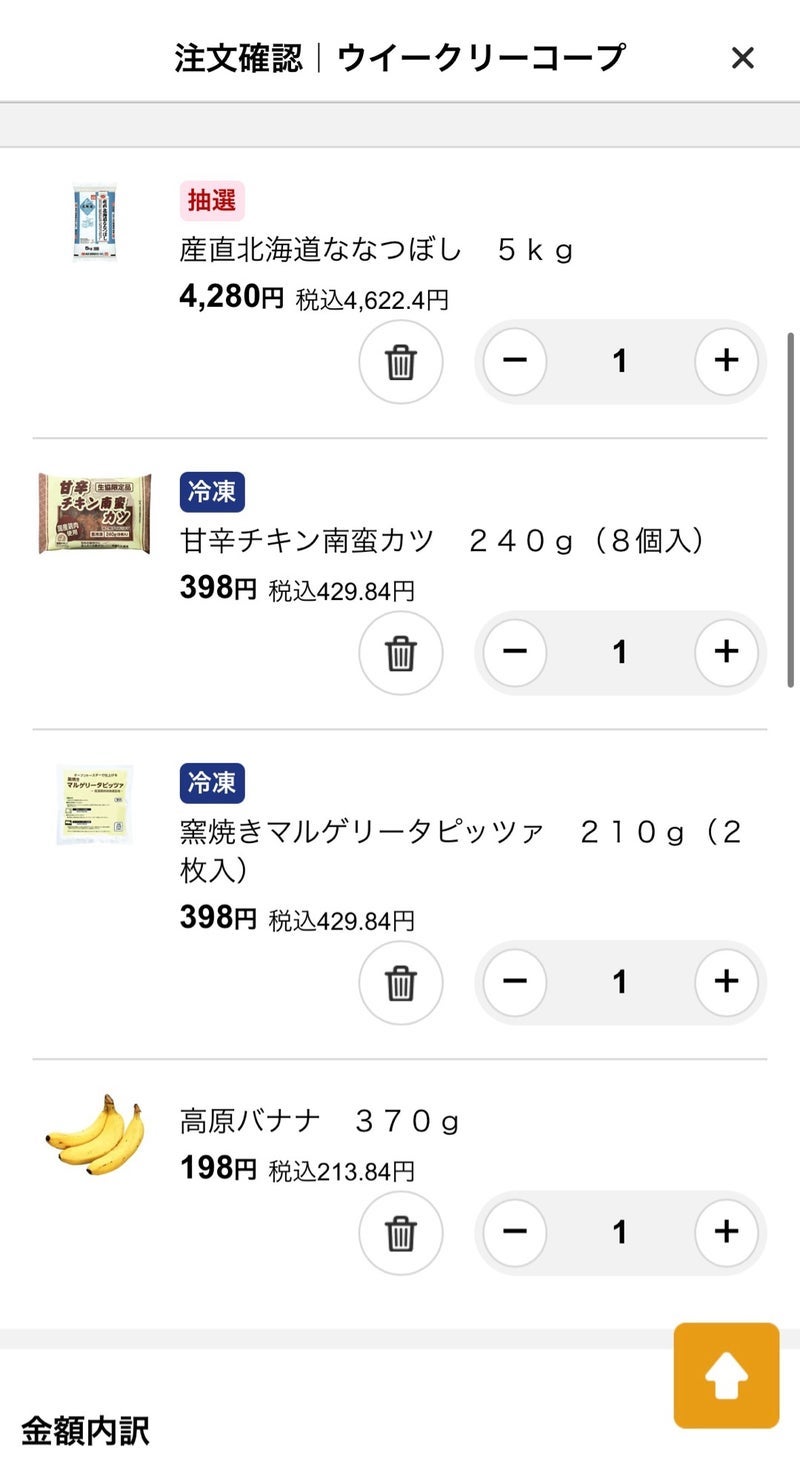
Task: Delete 高原バナナ from the order
Action: pos(400,1232)
